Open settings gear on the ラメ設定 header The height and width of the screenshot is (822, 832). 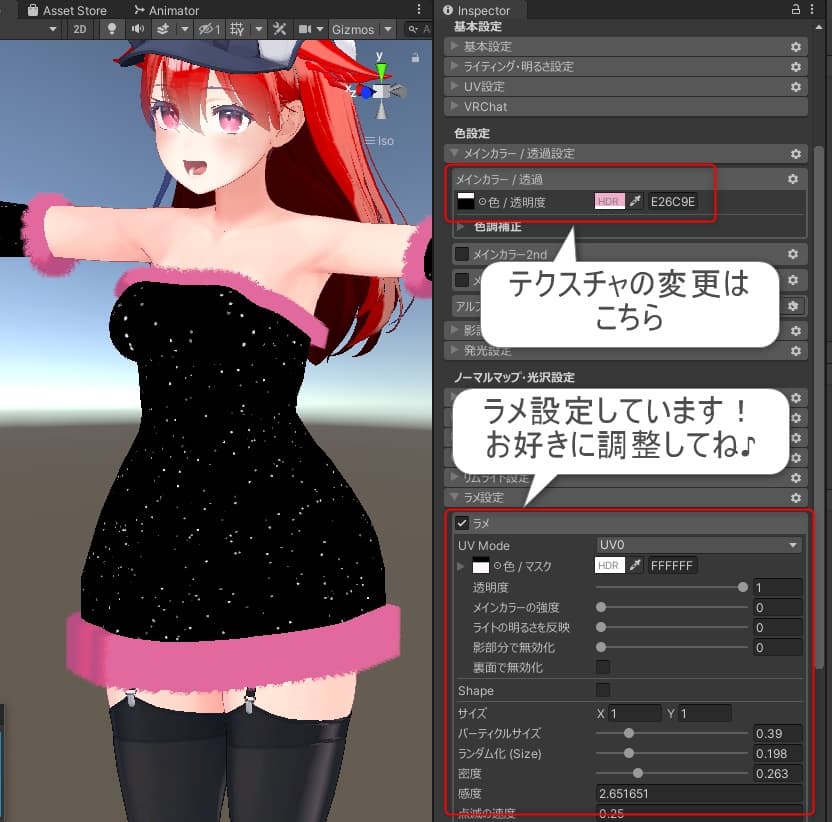click(x=795, y=497)
